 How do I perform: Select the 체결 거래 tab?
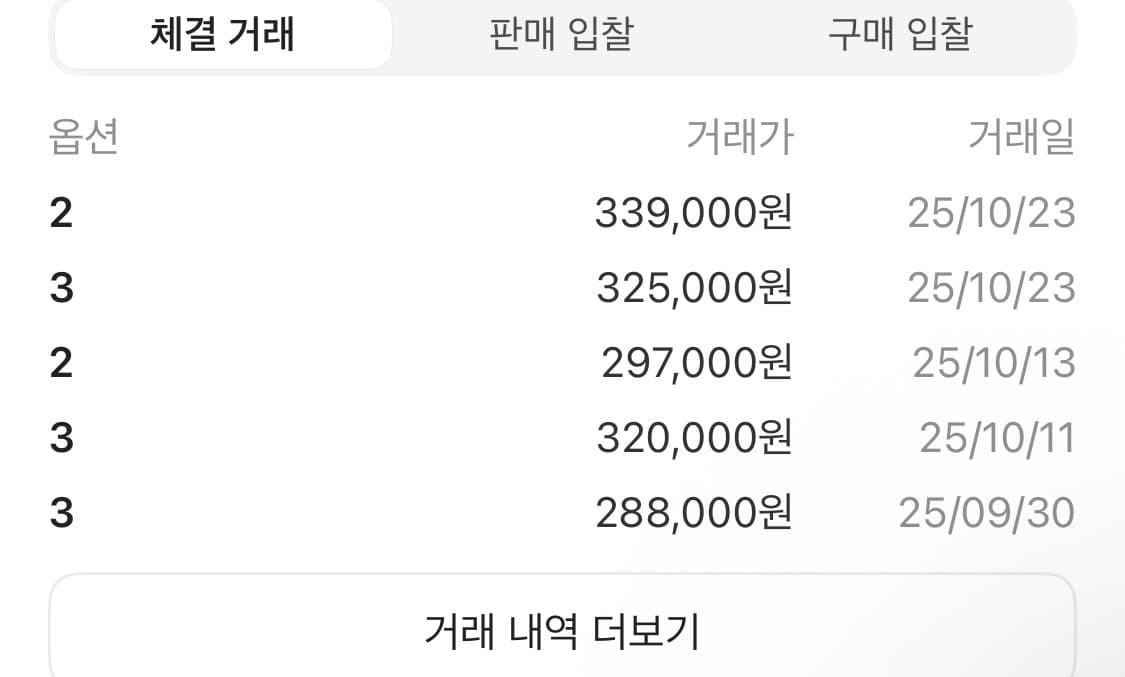222,35
